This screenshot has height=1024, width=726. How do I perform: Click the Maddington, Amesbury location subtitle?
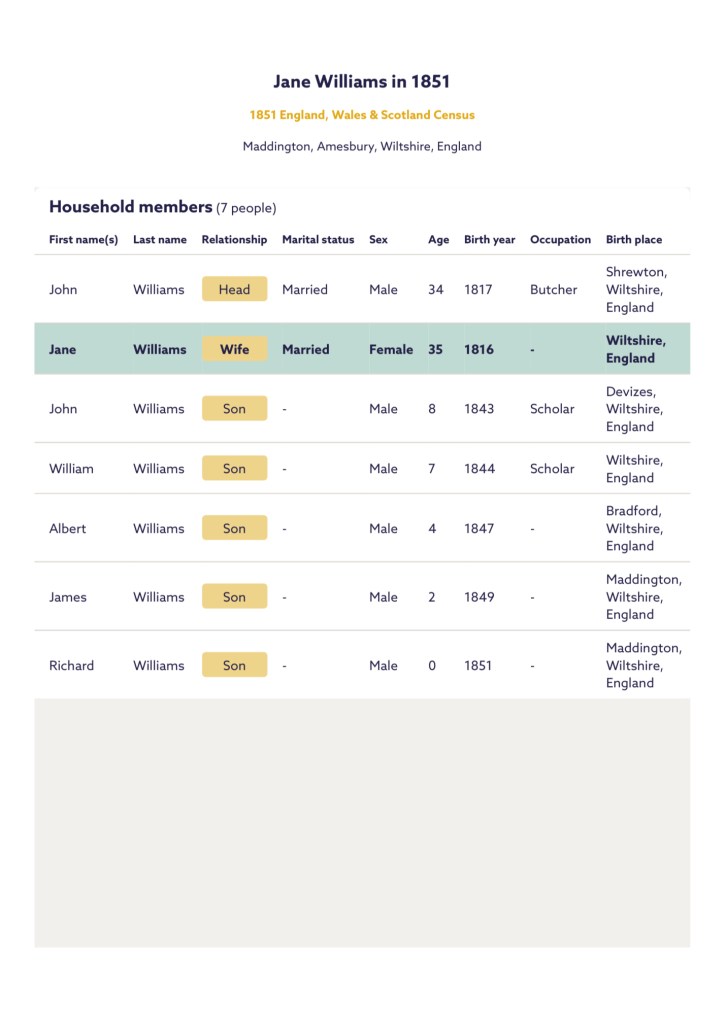pyautogui.click(x=362, y=146)
